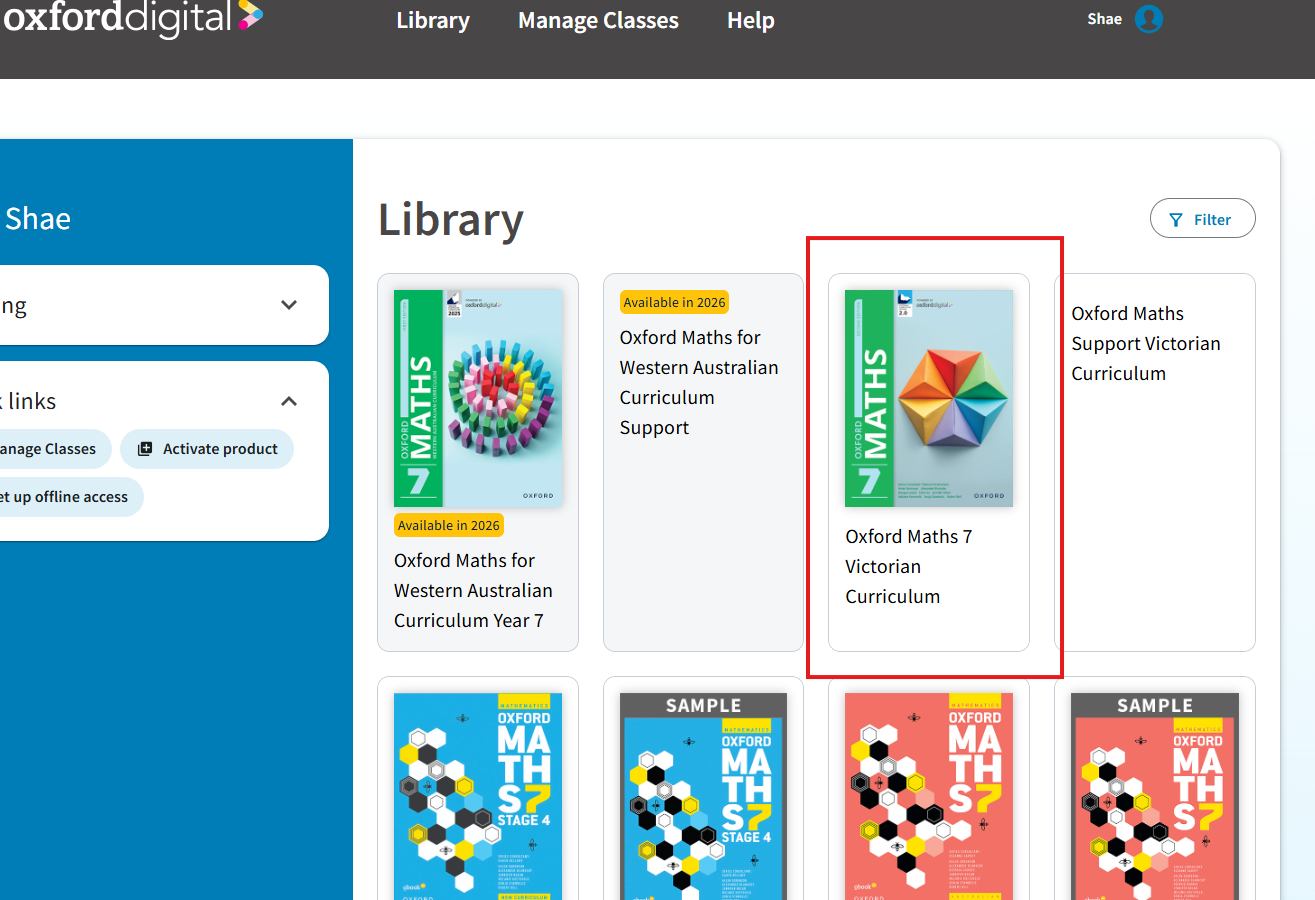Open the Help menu item

click(751, 20)
